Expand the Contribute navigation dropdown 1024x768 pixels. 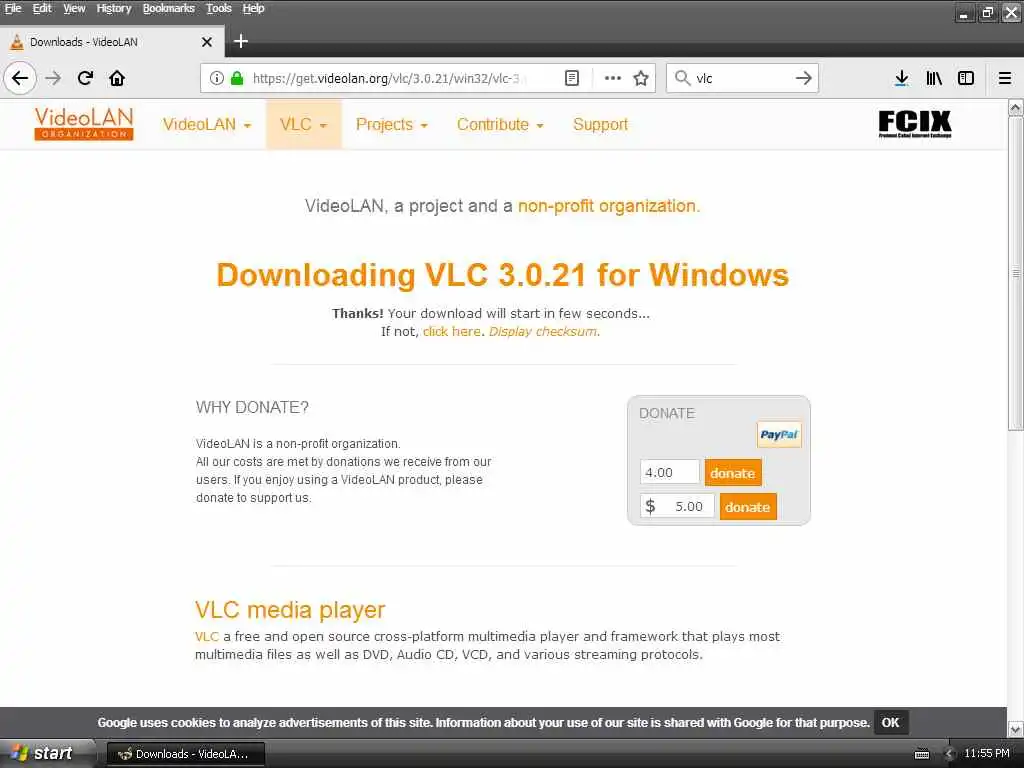(500, 125)
